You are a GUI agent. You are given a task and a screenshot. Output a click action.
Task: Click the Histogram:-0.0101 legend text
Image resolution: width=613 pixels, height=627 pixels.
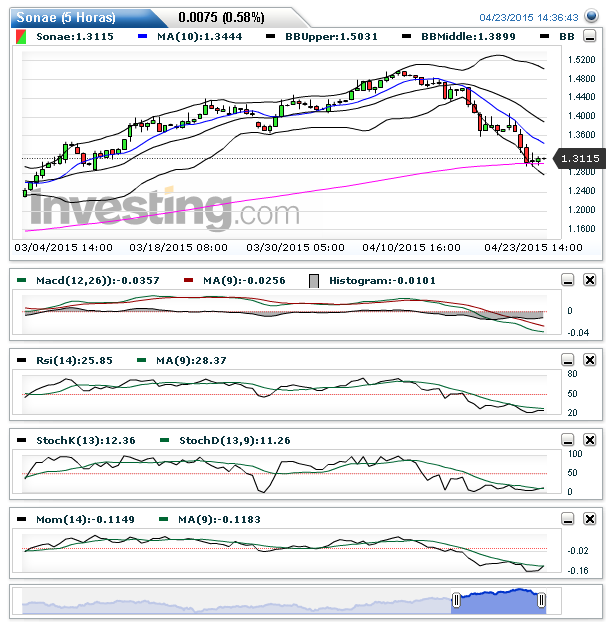(382, 281)
